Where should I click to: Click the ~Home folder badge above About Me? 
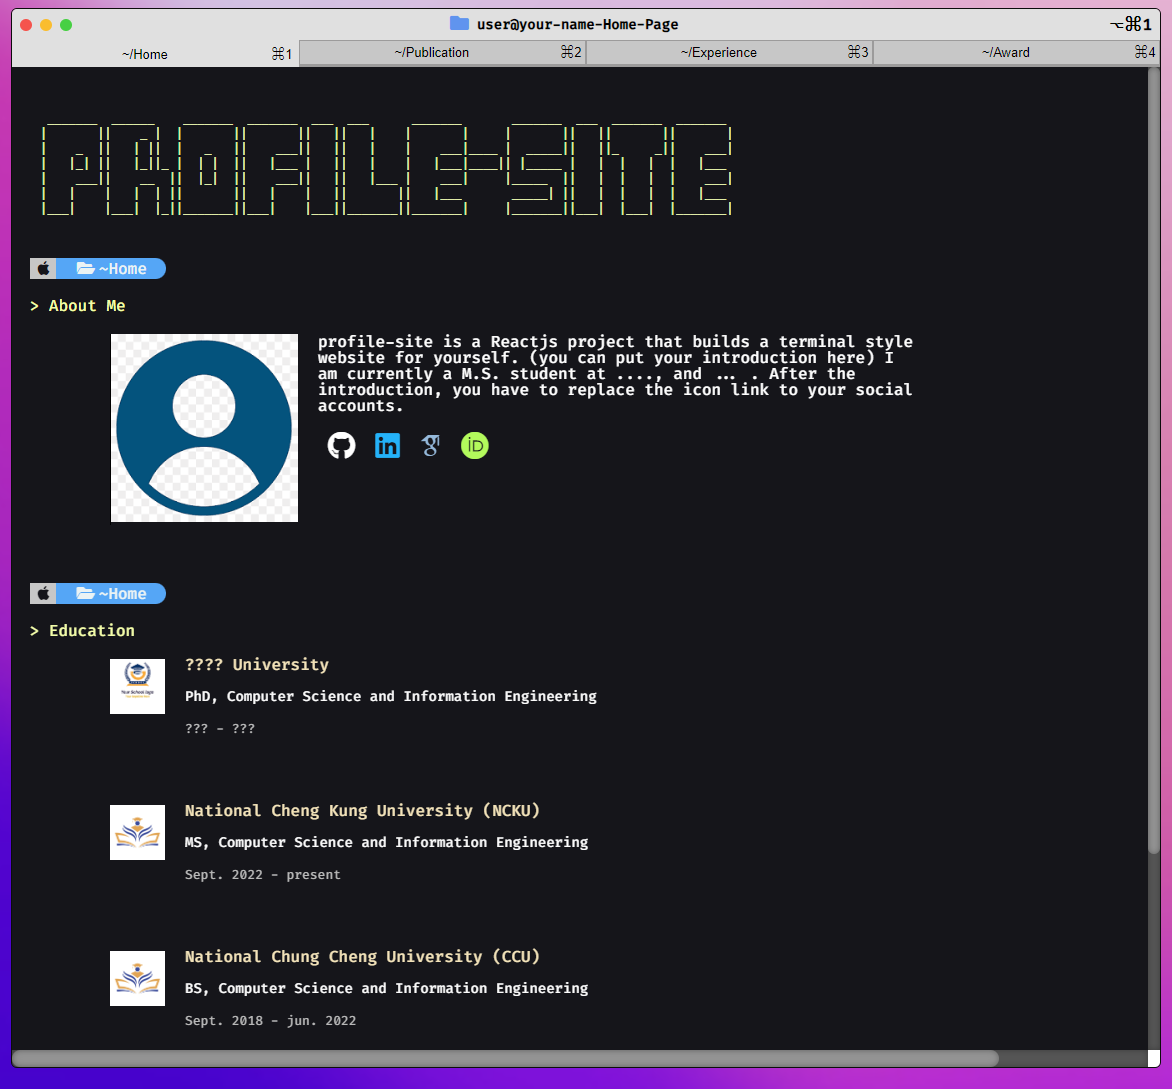point(111,268)
